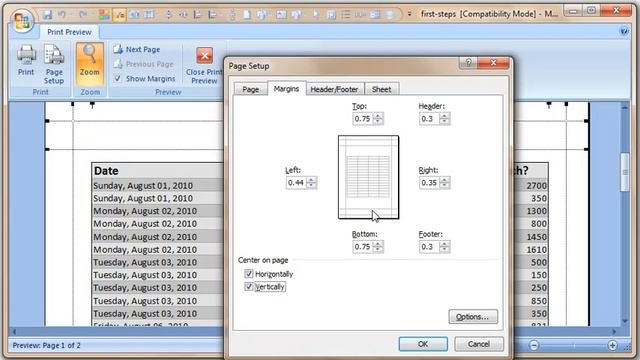Click horizontal scrollbar left arrow
Screen dimensions: 640x360
(14, 332)
